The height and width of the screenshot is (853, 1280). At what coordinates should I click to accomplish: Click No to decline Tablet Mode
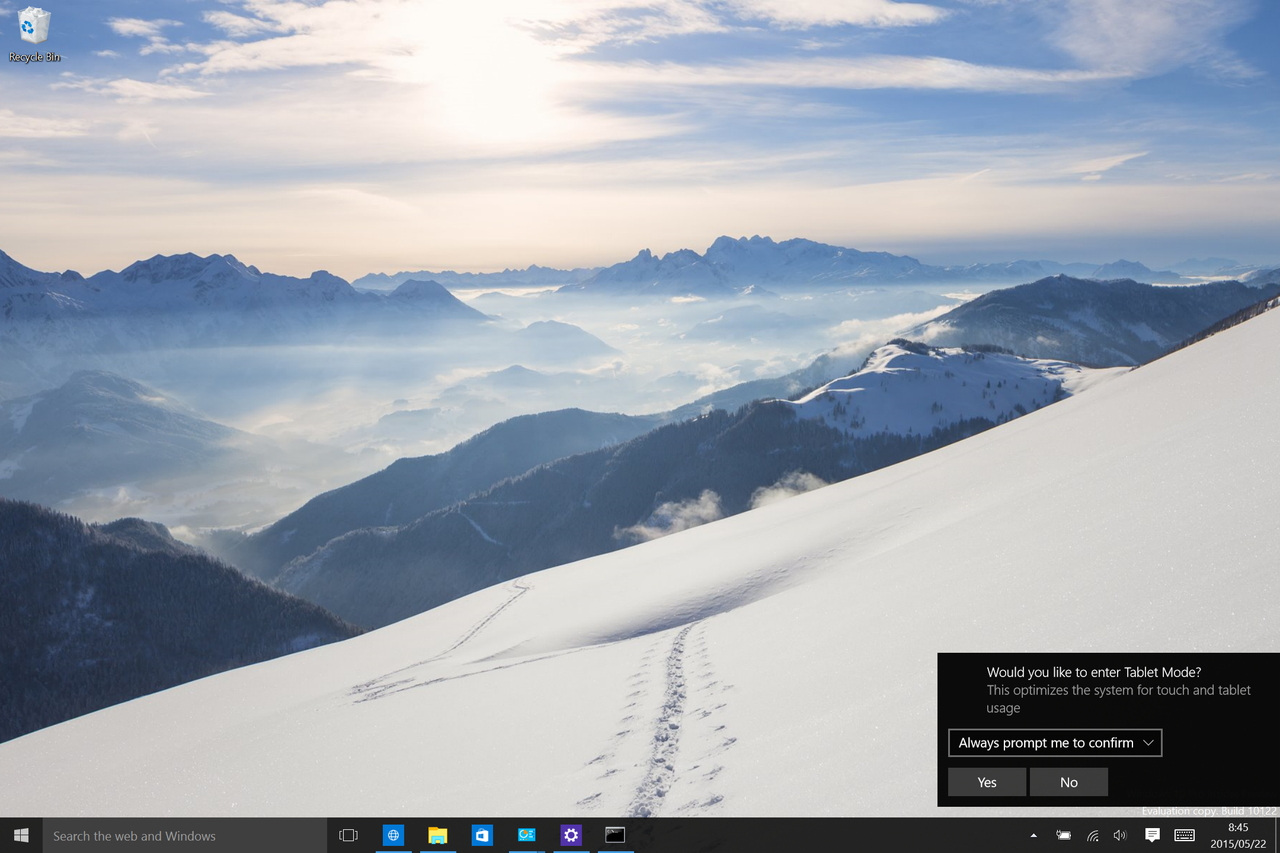[x=1069, y=782]
